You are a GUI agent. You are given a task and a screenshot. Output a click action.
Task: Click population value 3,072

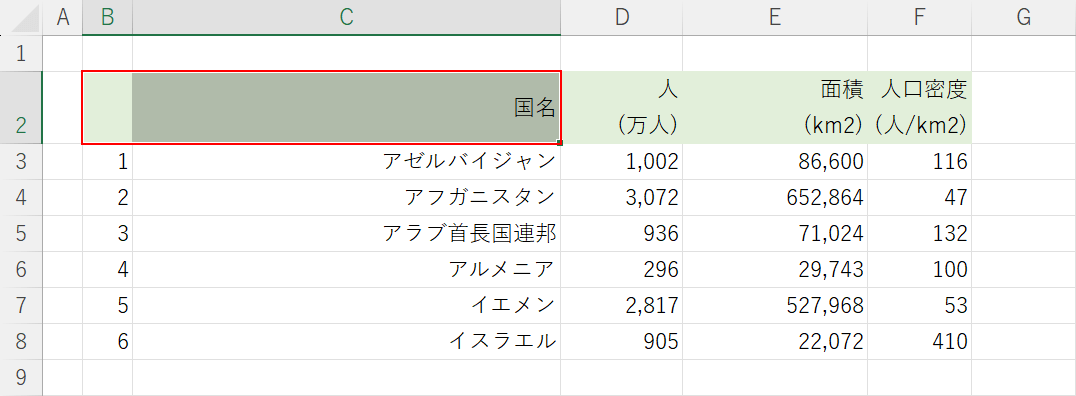622,198
